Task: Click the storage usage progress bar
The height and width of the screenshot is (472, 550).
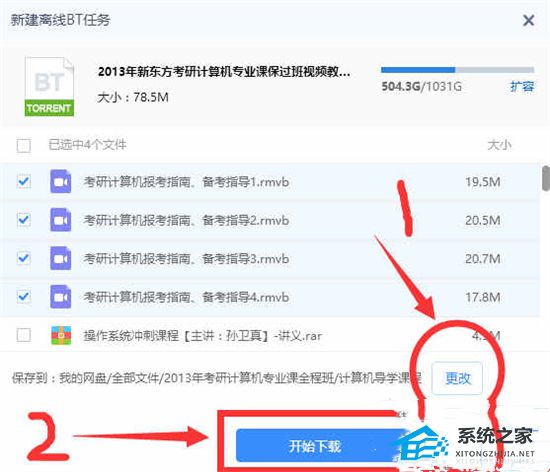Action: coord(457,70)
